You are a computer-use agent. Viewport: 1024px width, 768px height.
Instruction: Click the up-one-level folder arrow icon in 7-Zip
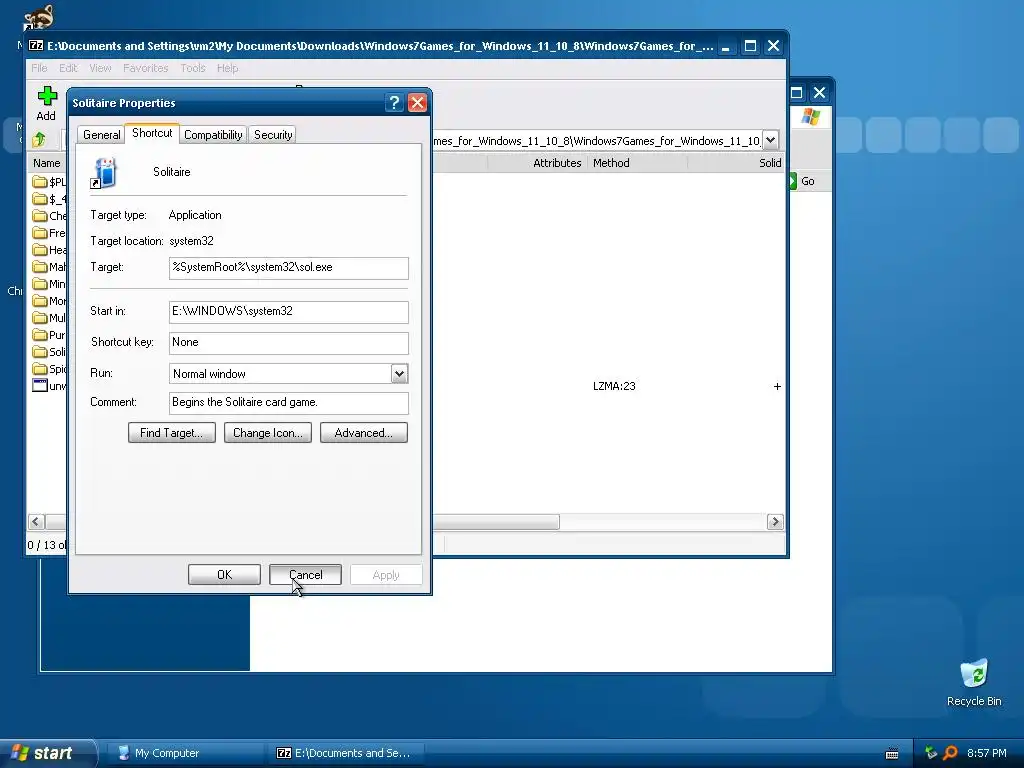[x=39, y=139]
